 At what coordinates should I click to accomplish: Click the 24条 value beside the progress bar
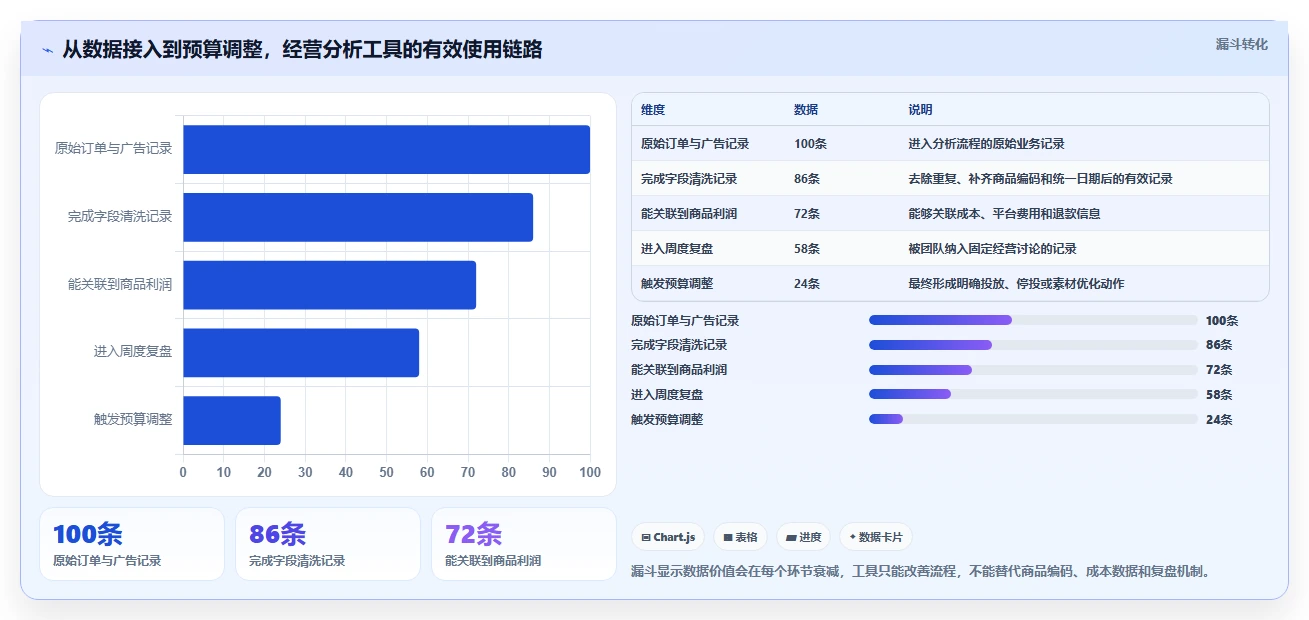pyautogui.click(x=1219, y=420)
